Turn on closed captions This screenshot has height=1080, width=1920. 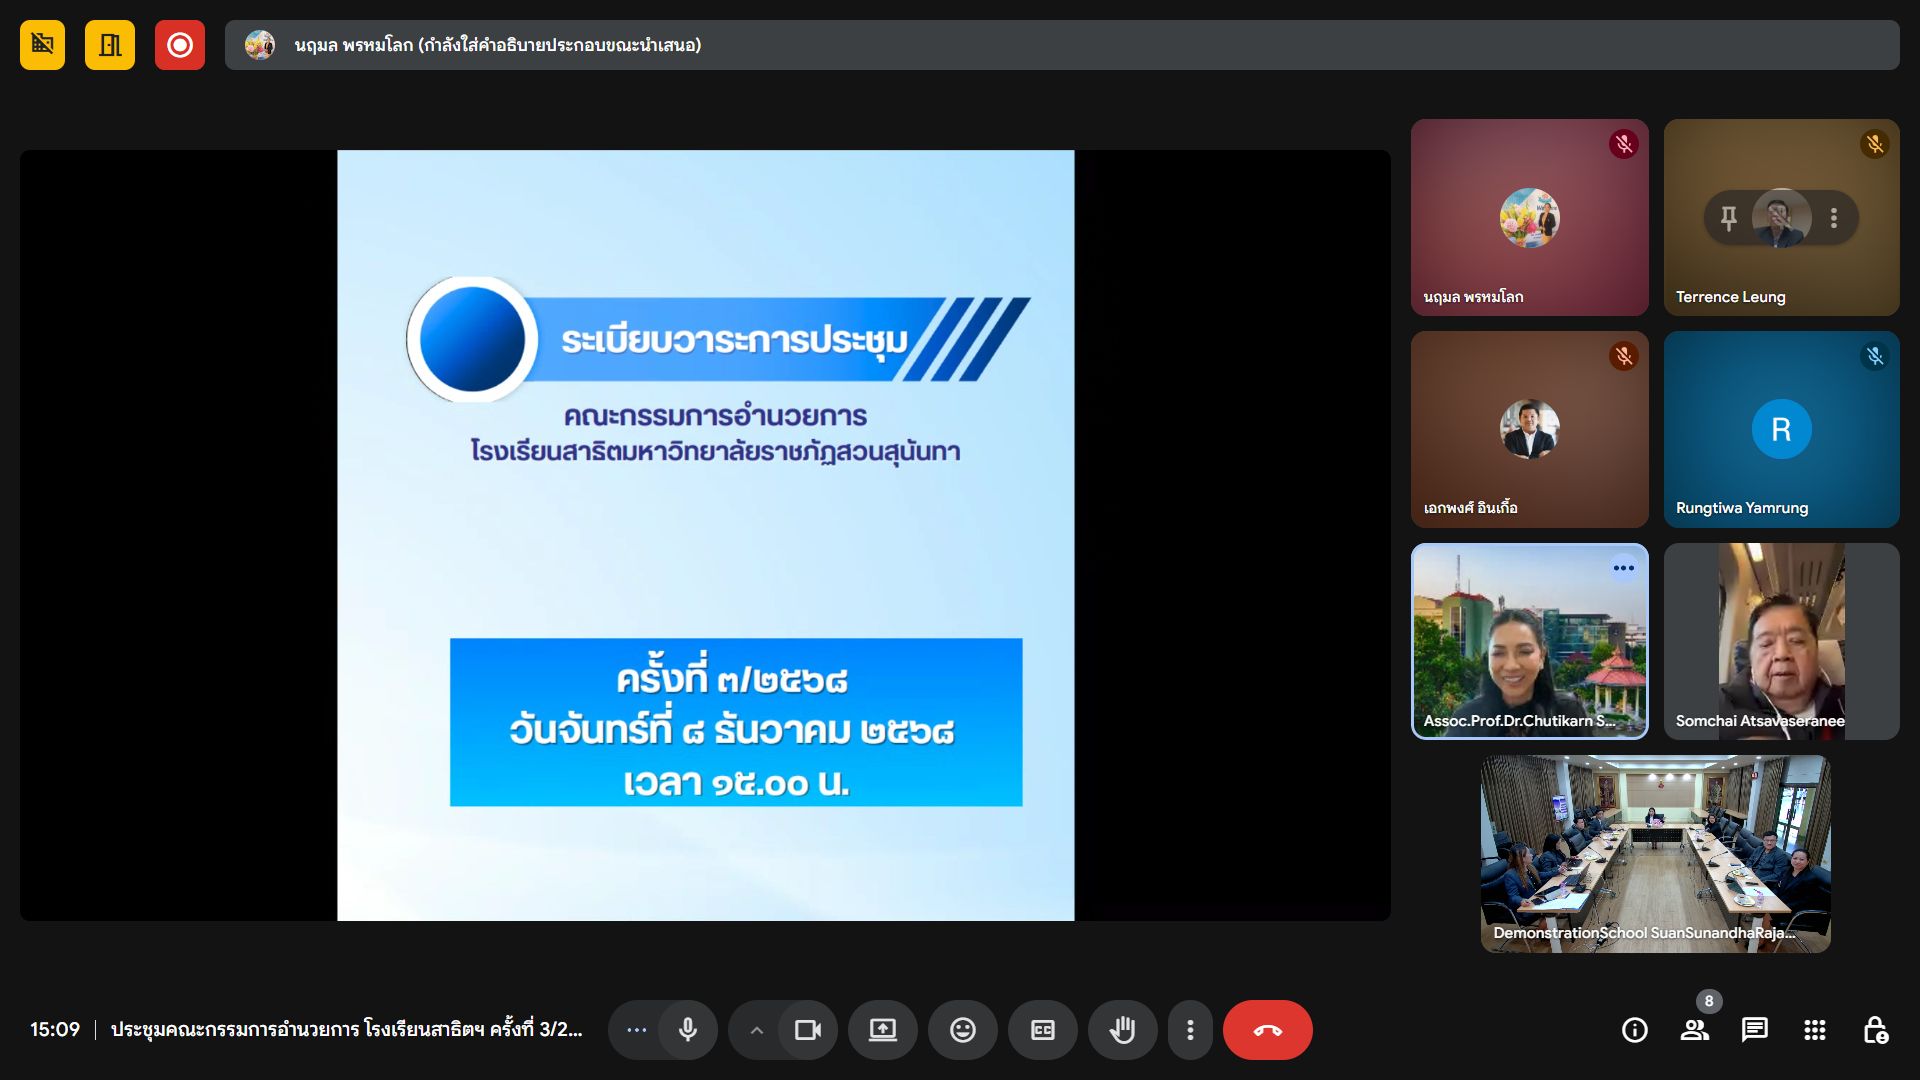tap(1042, 1030)
